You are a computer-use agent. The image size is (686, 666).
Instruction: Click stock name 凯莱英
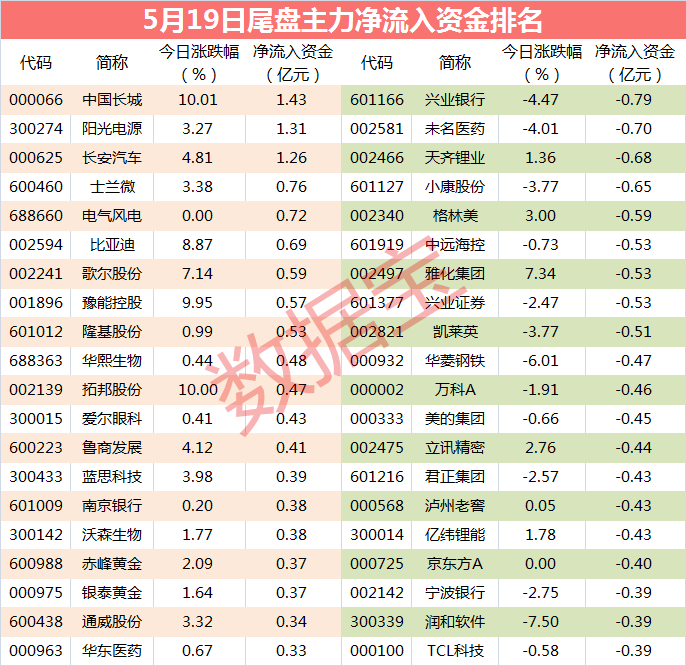coord(455,332)
